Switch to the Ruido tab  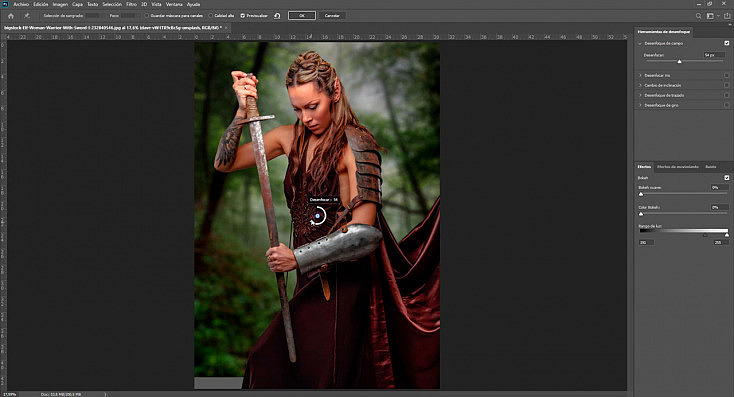coord(711,167)
